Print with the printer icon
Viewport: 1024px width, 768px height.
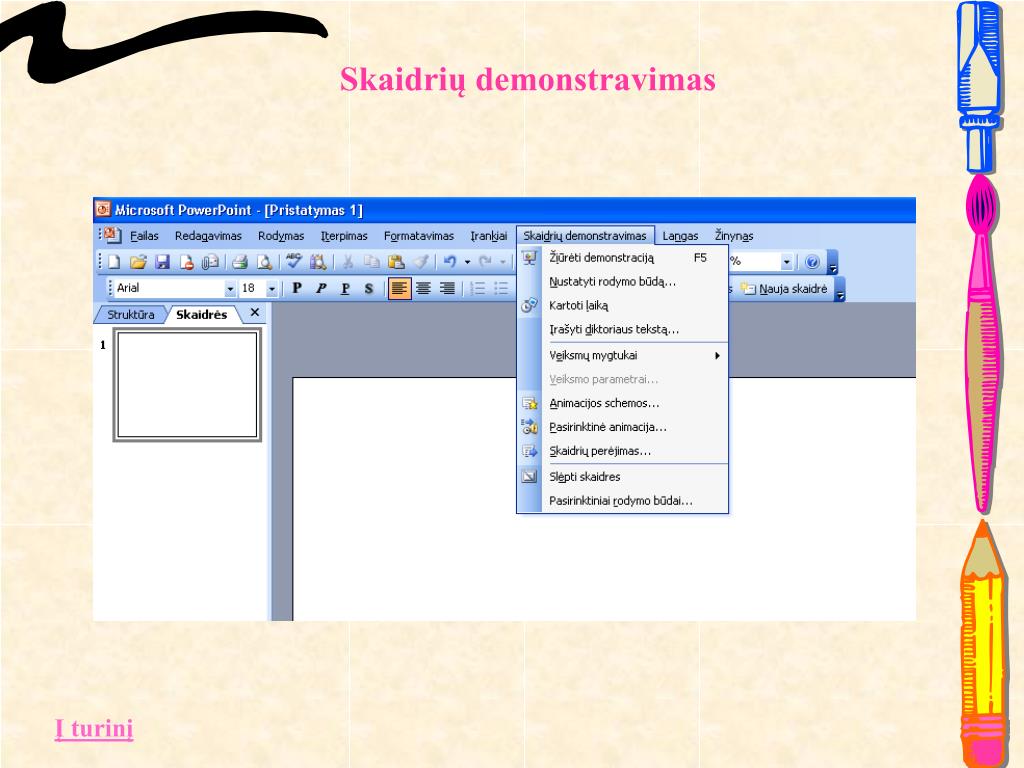[240, 263]
